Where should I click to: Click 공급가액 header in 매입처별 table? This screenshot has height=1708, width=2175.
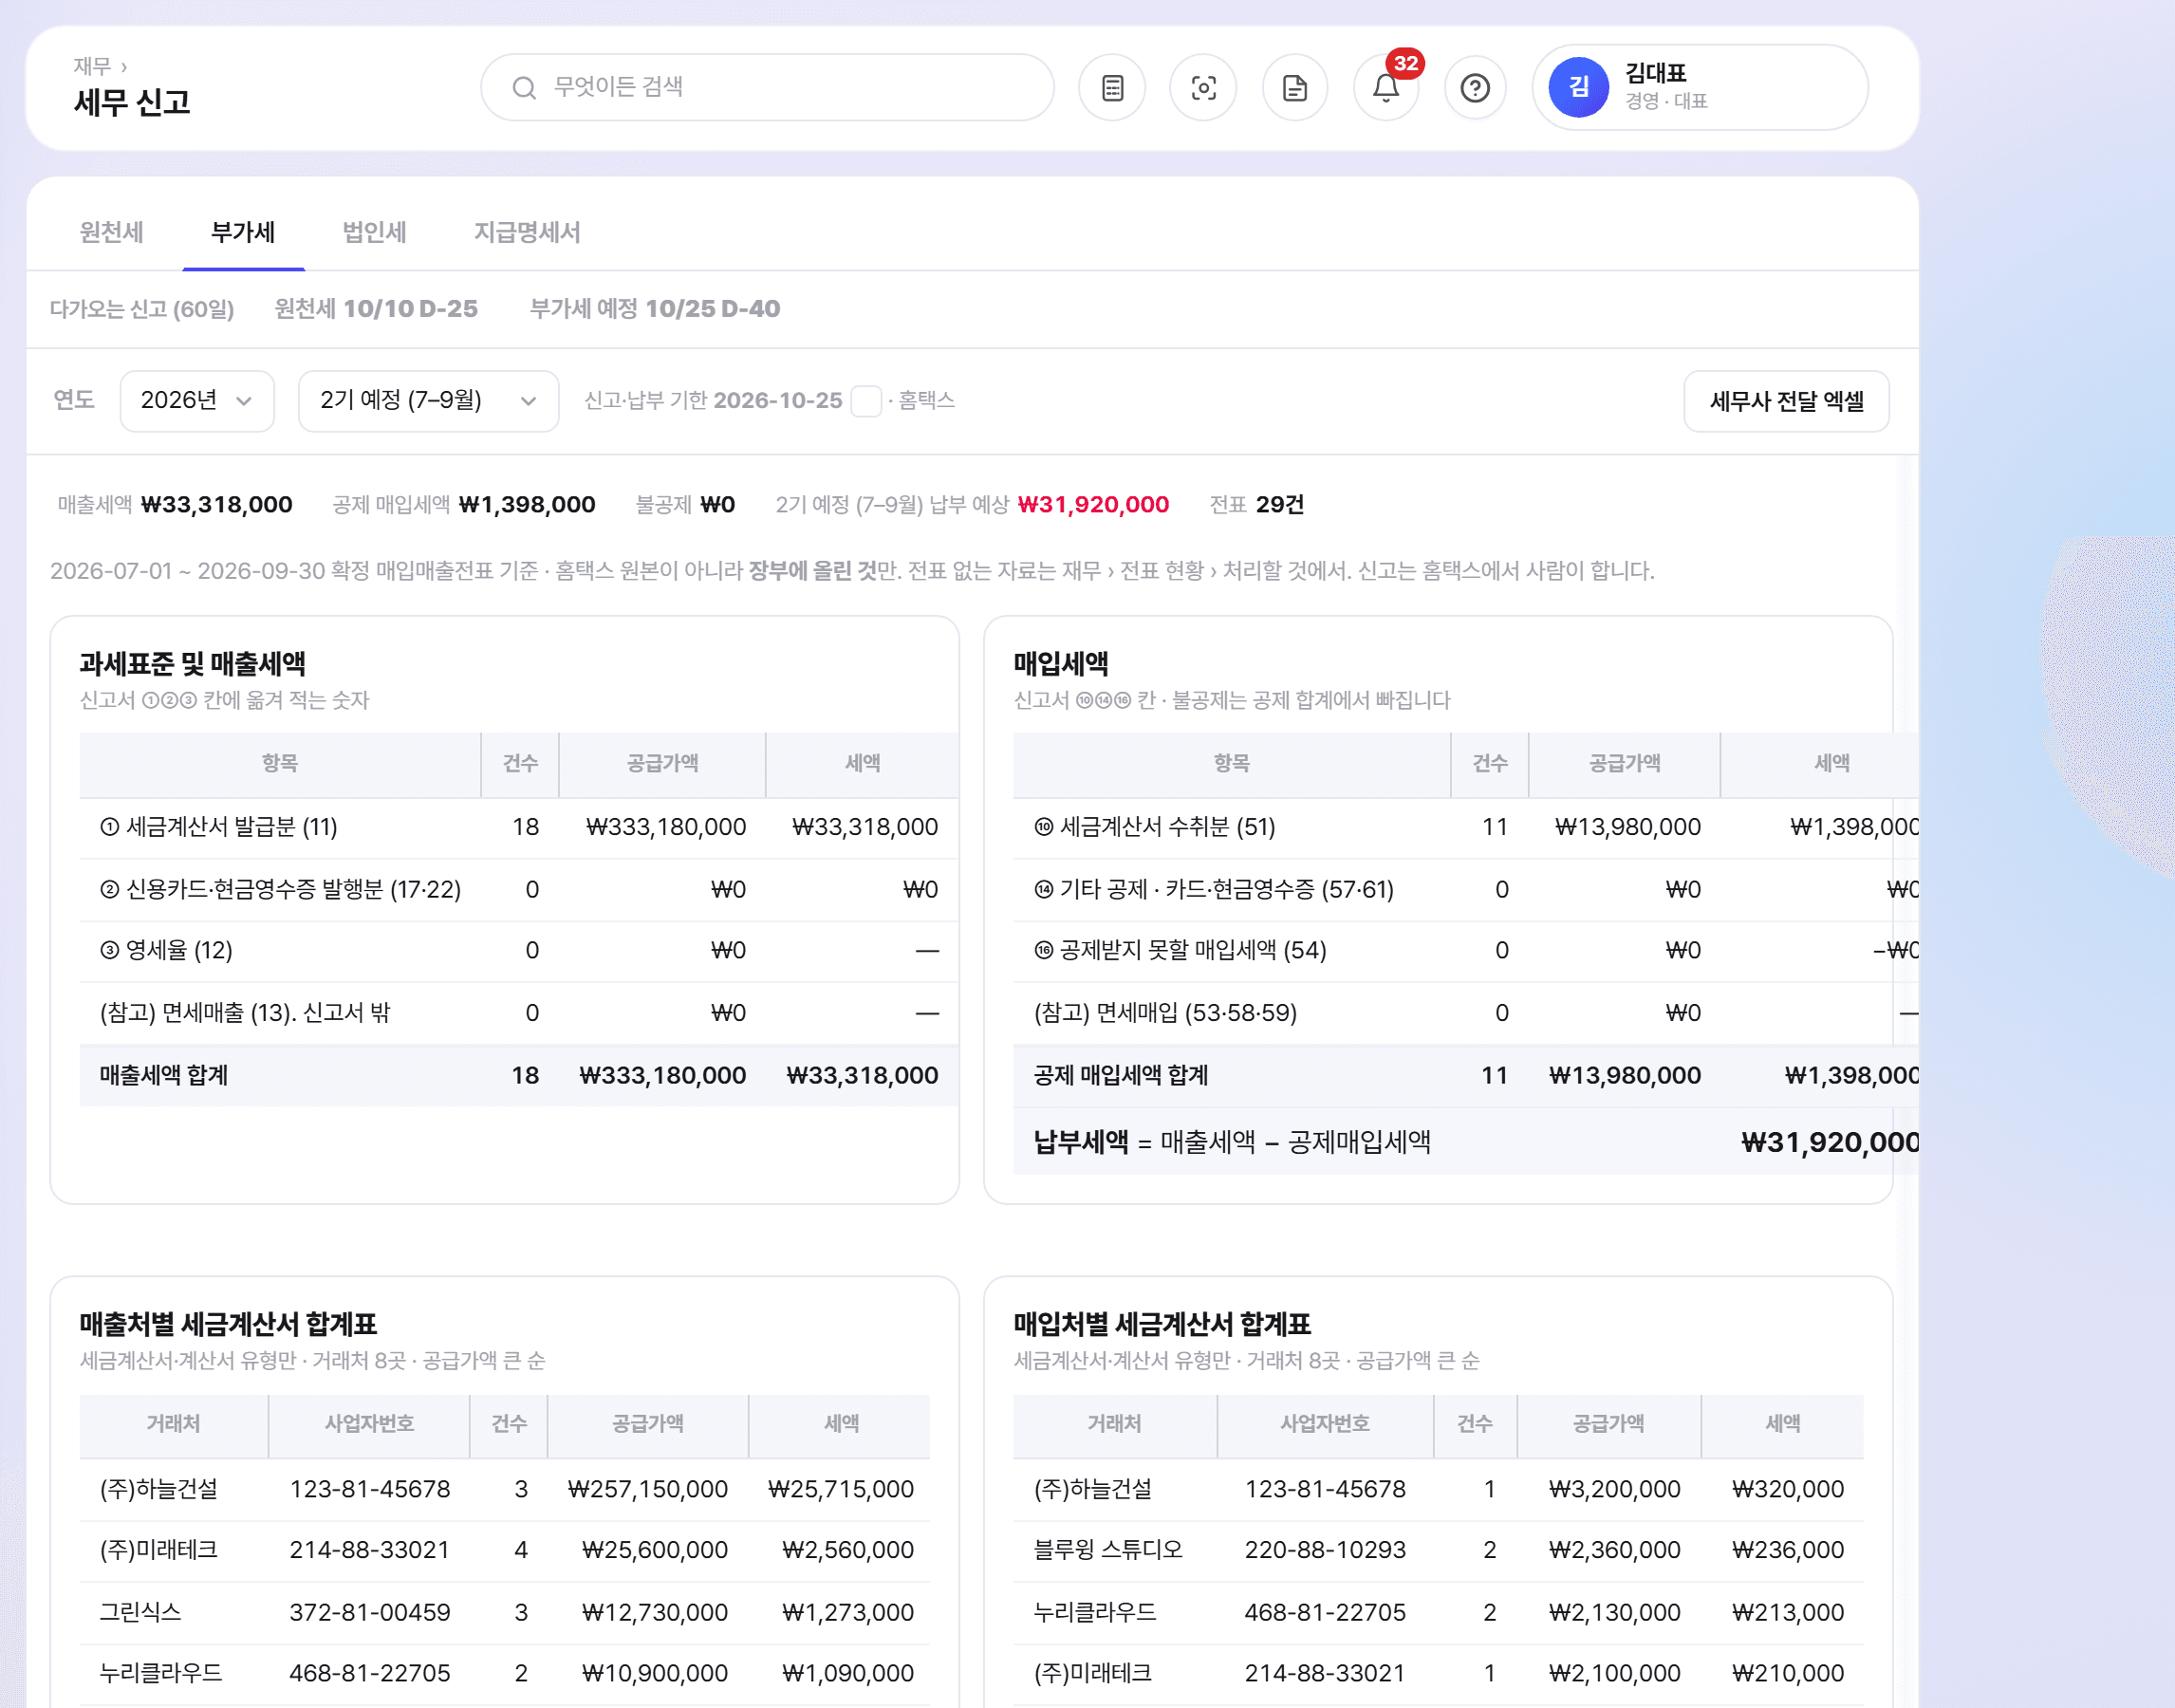(1608, 1424)
